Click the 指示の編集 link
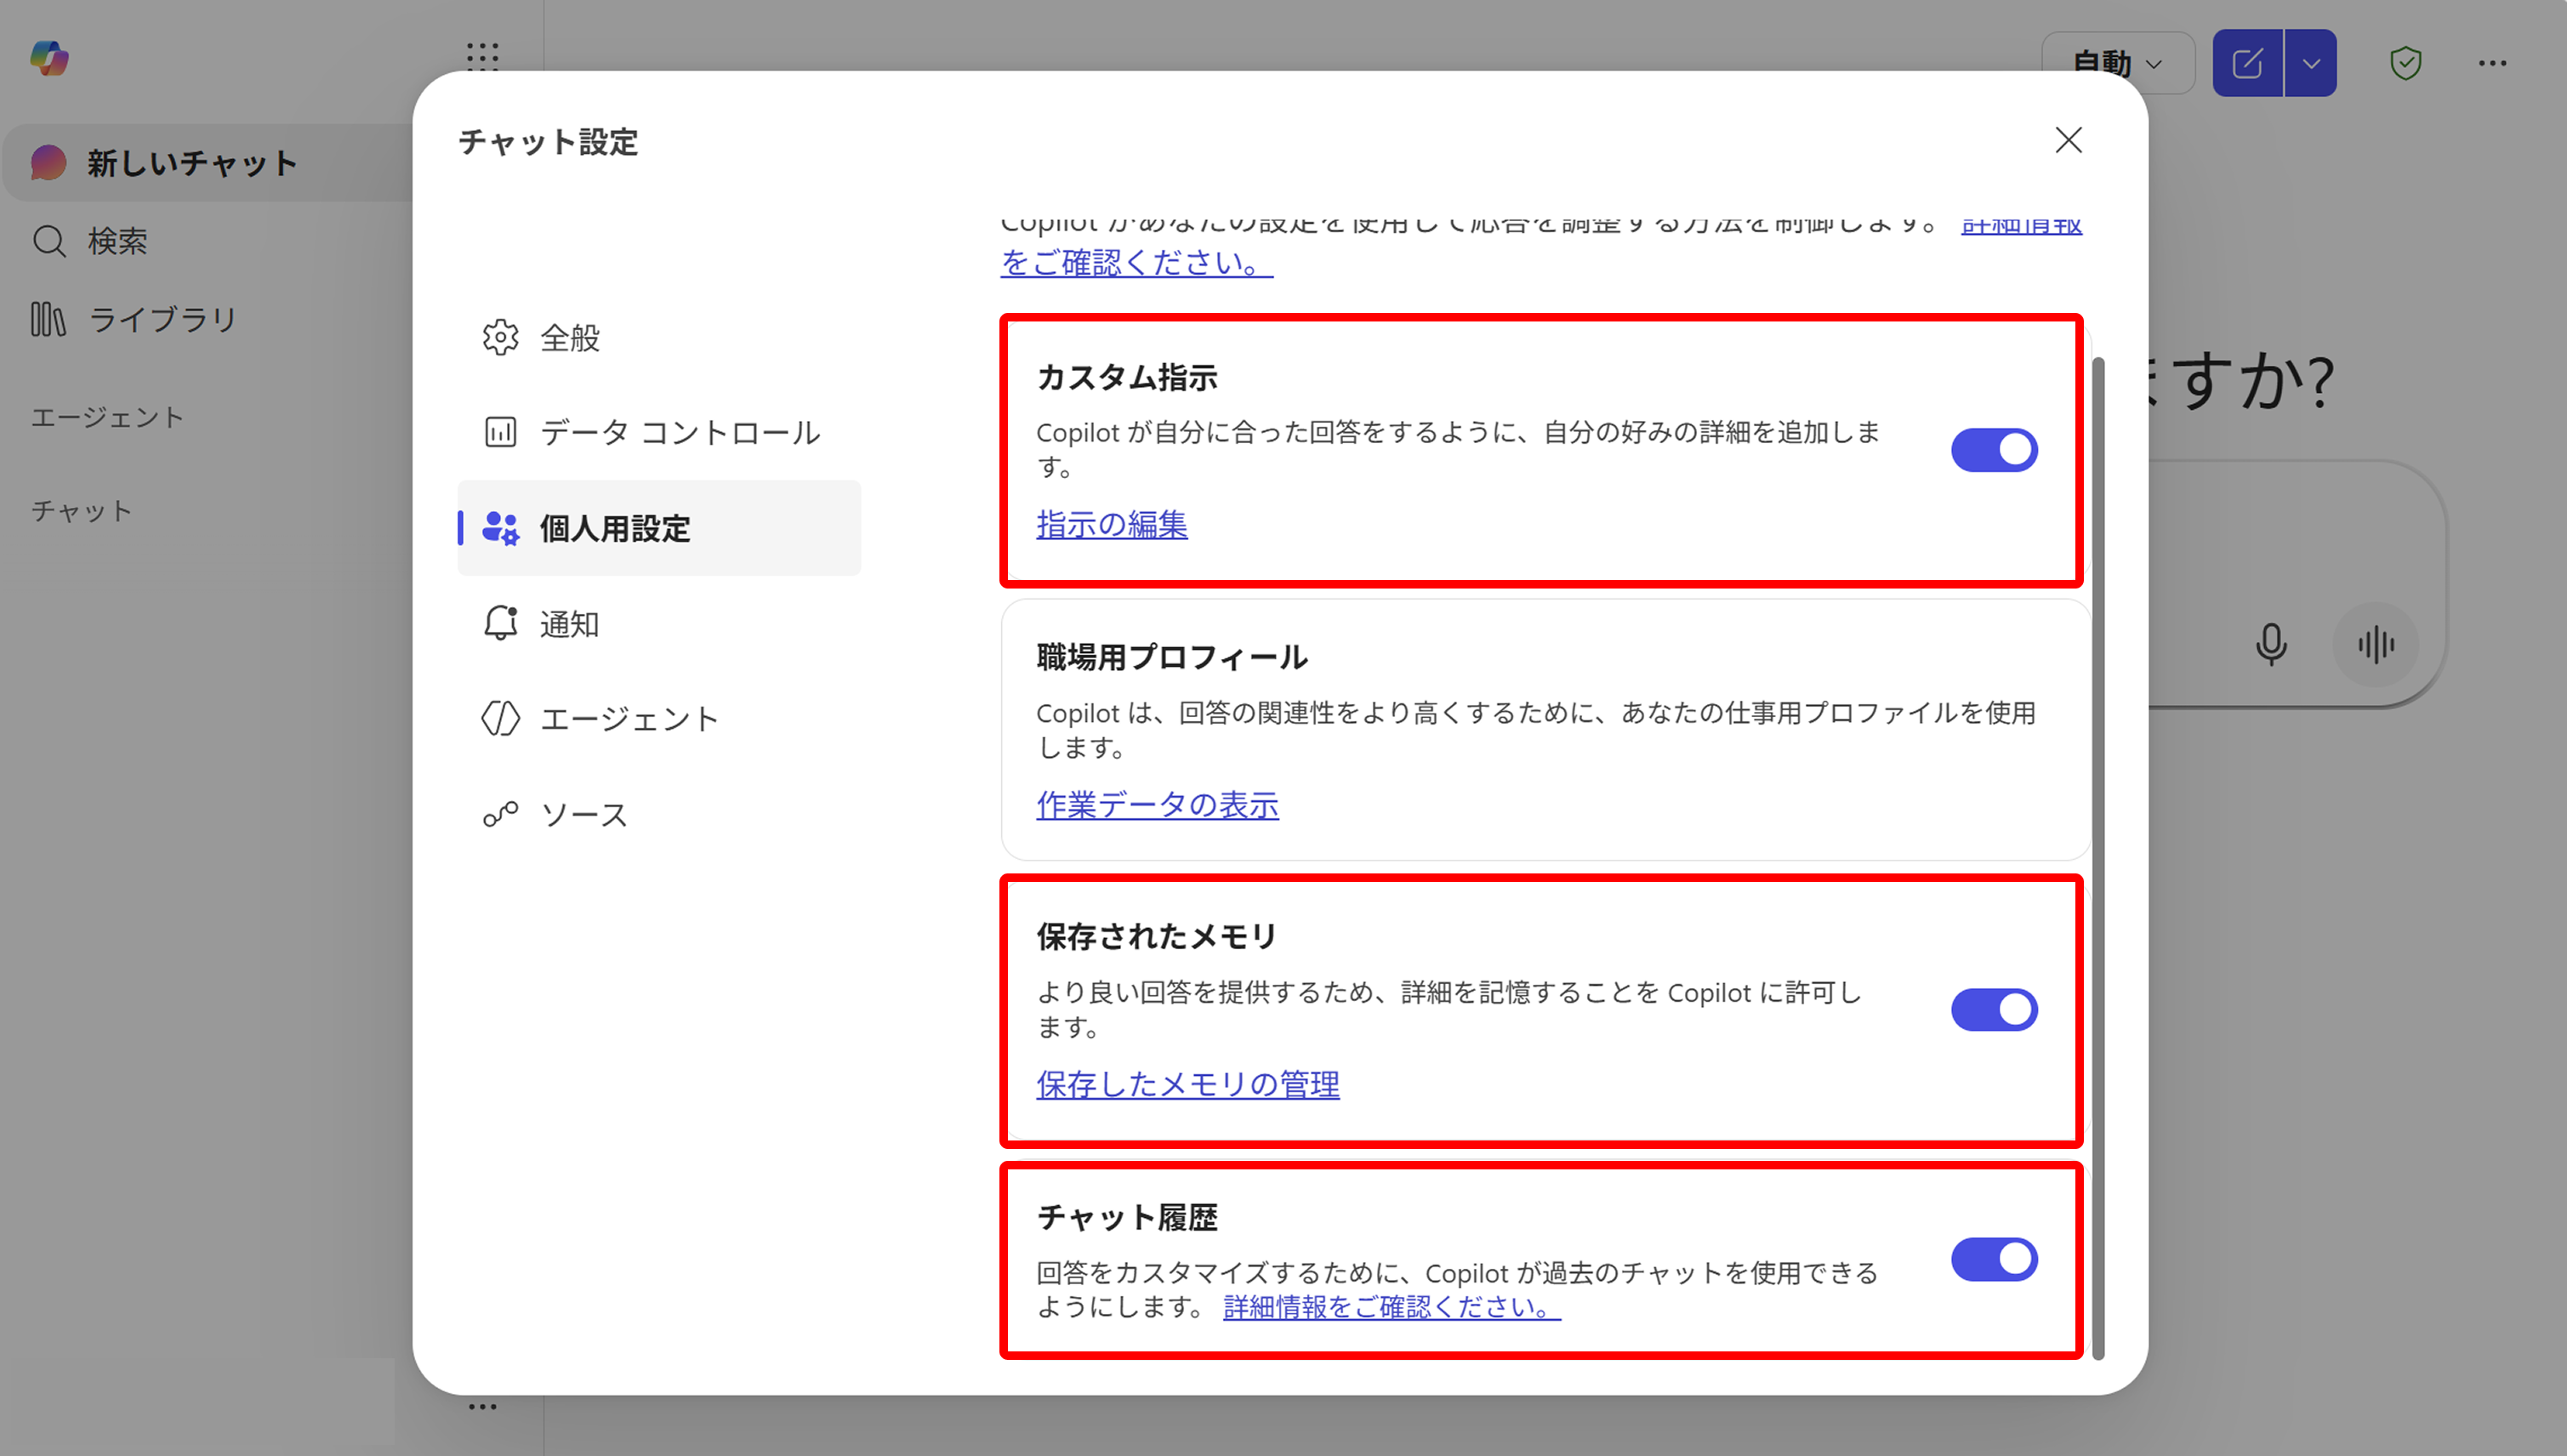Image resolution: width=2567 pixels, height=1456 pixels. point(1111,524)
